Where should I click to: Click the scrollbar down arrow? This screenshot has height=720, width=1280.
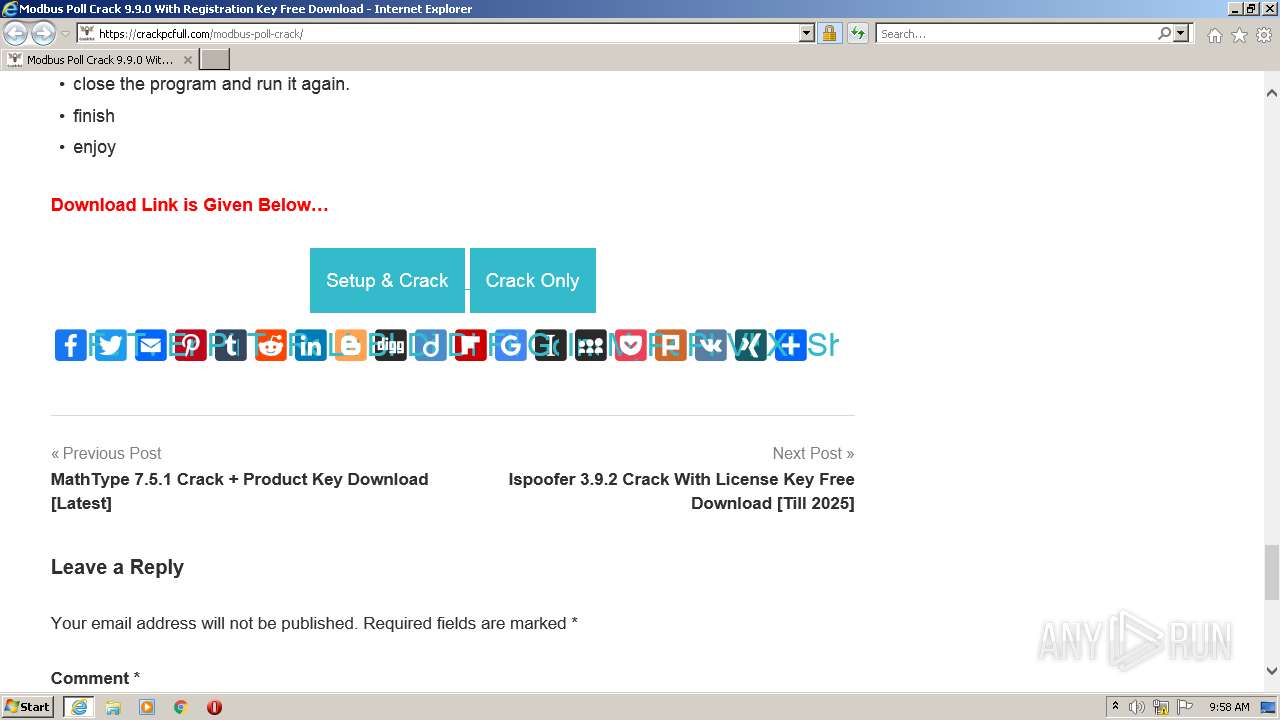pyautogui.click(x=1271, y=671)
